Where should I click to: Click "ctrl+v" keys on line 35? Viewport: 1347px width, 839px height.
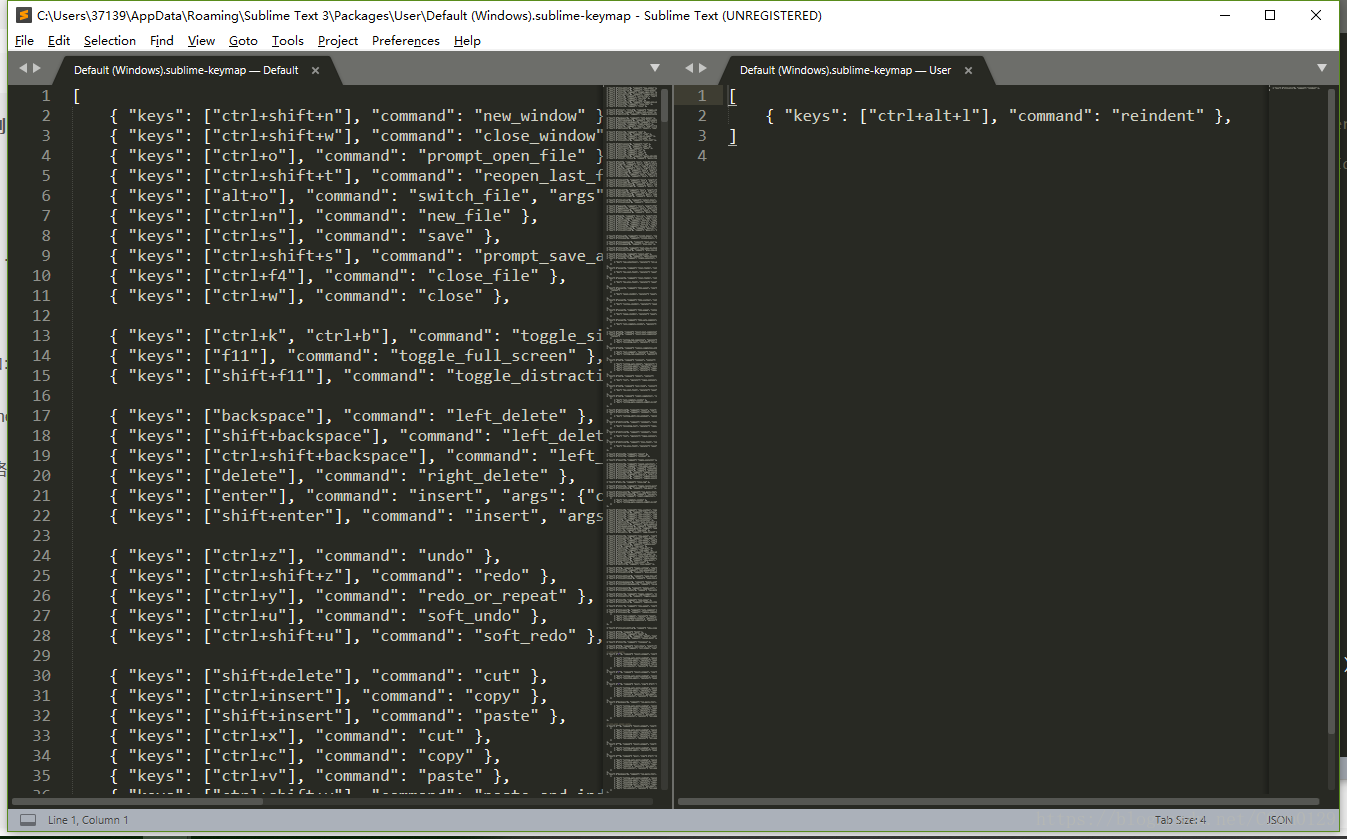pos(249,776)
